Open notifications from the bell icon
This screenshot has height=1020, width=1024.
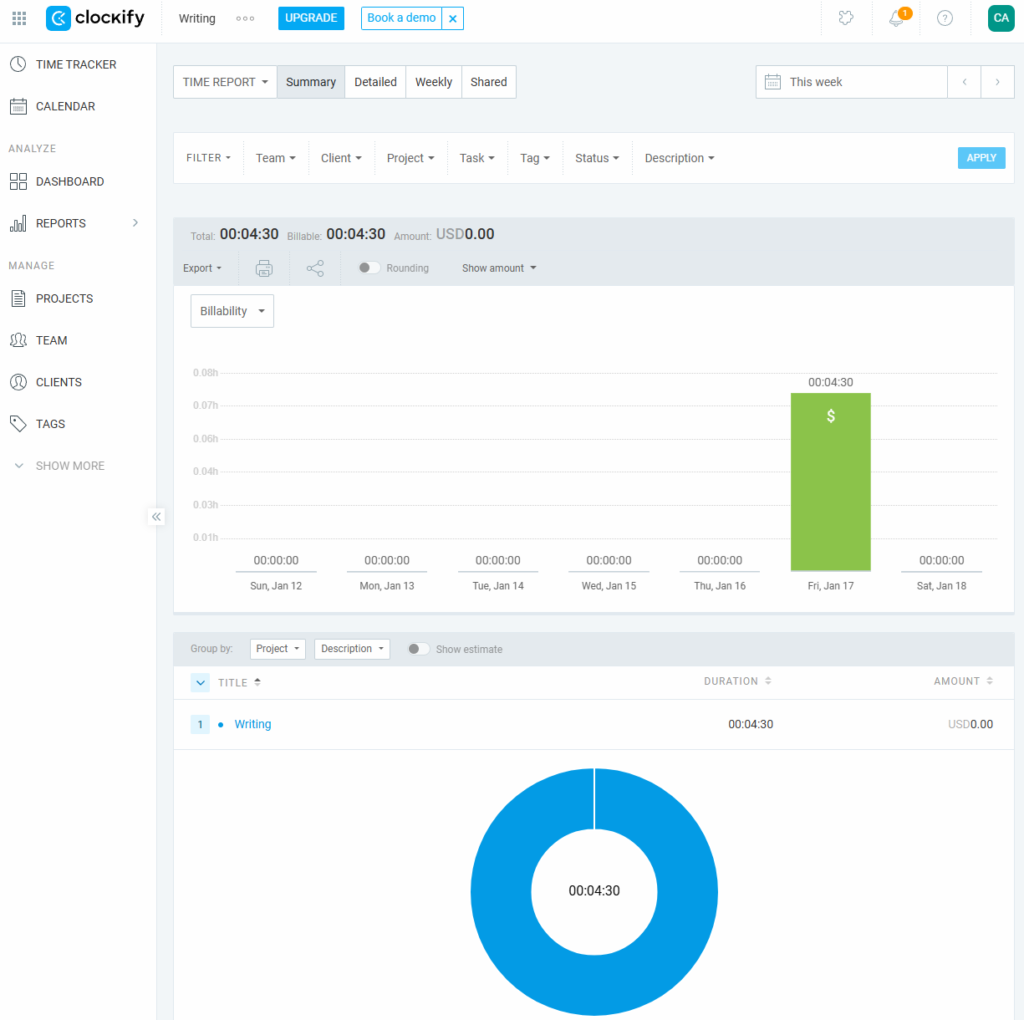point(893,18)
